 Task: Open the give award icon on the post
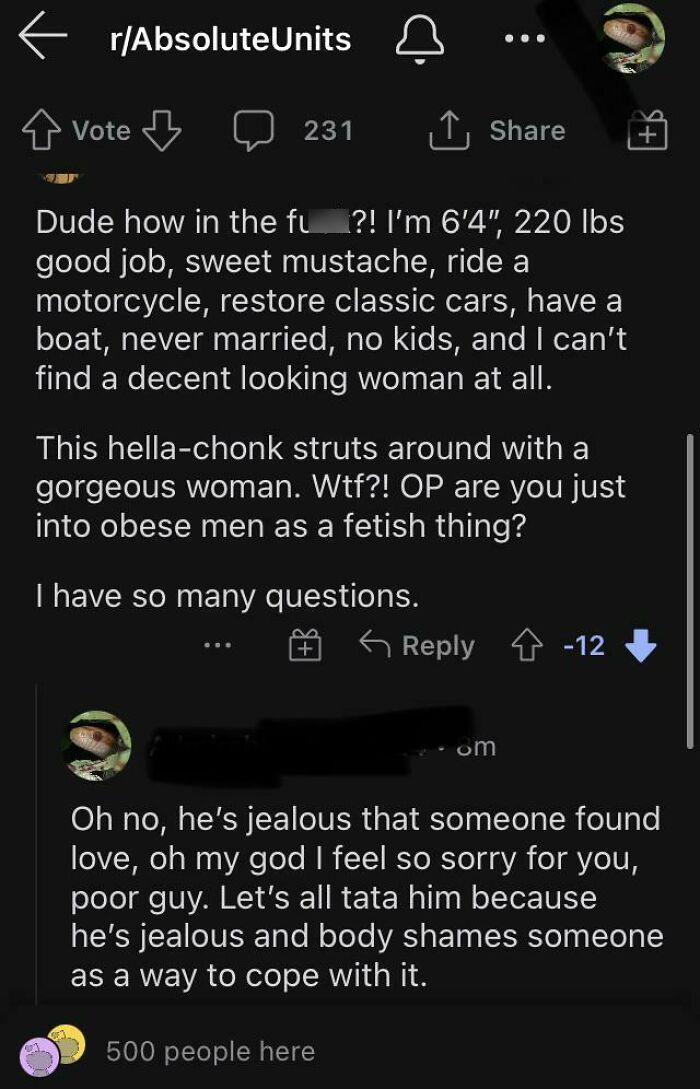647,131
